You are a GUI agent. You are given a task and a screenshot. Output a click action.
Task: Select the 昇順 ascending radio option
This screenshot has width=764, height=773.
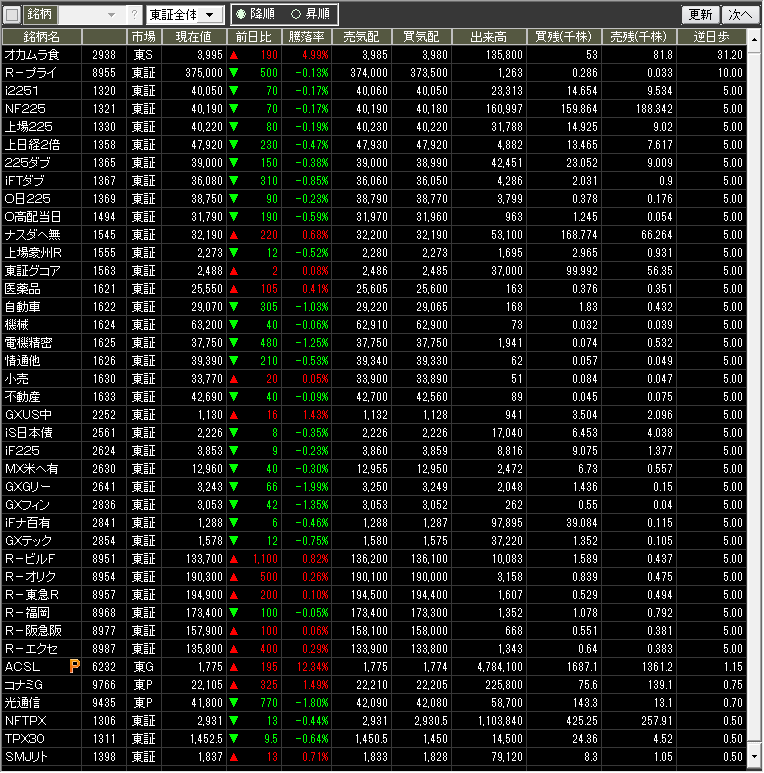[311, 14]
